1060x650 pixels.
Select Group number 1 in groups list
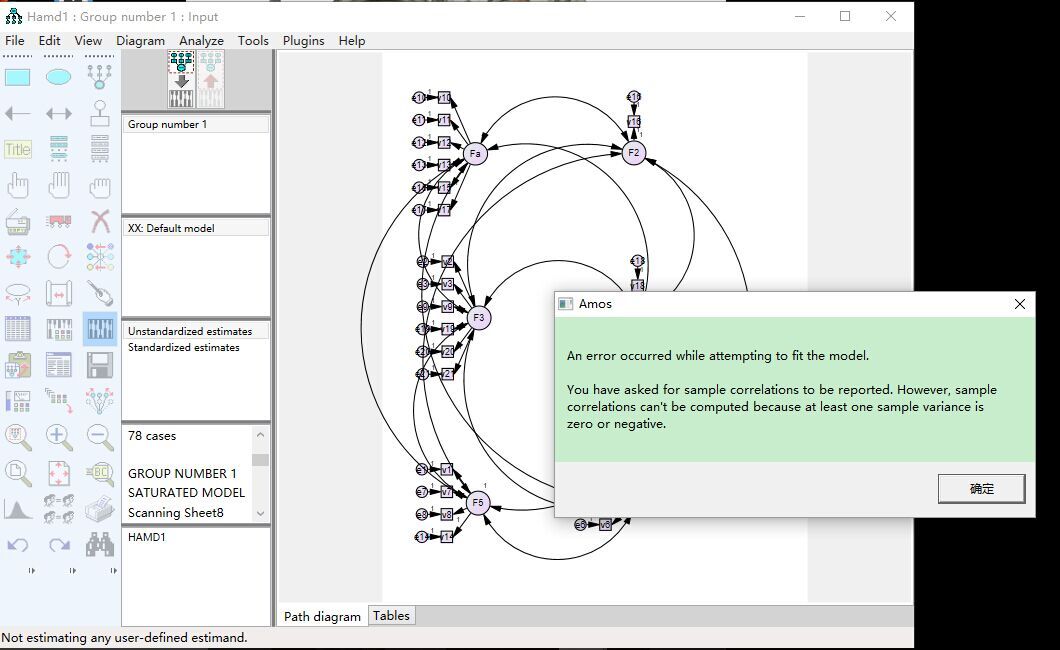pyautogui.click(x=195, y=124)
